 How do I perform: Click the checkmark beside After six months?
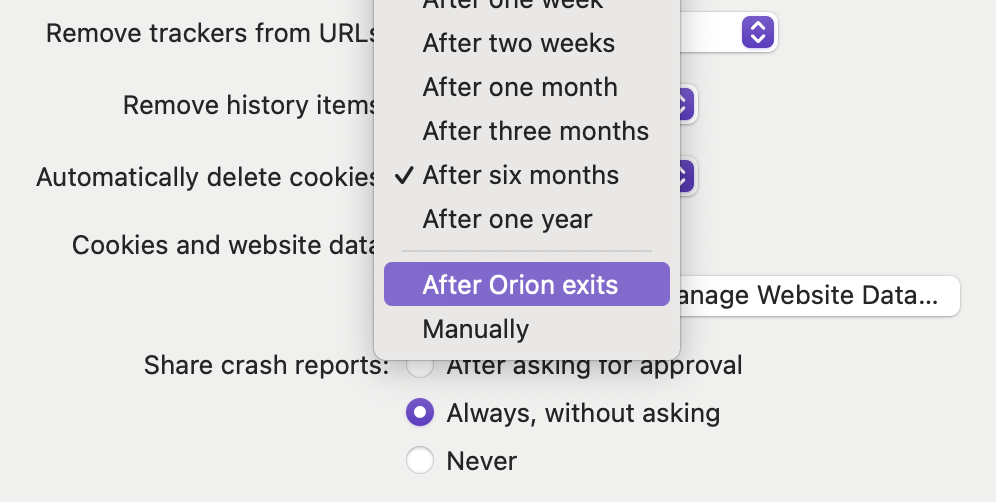(404, 176)
